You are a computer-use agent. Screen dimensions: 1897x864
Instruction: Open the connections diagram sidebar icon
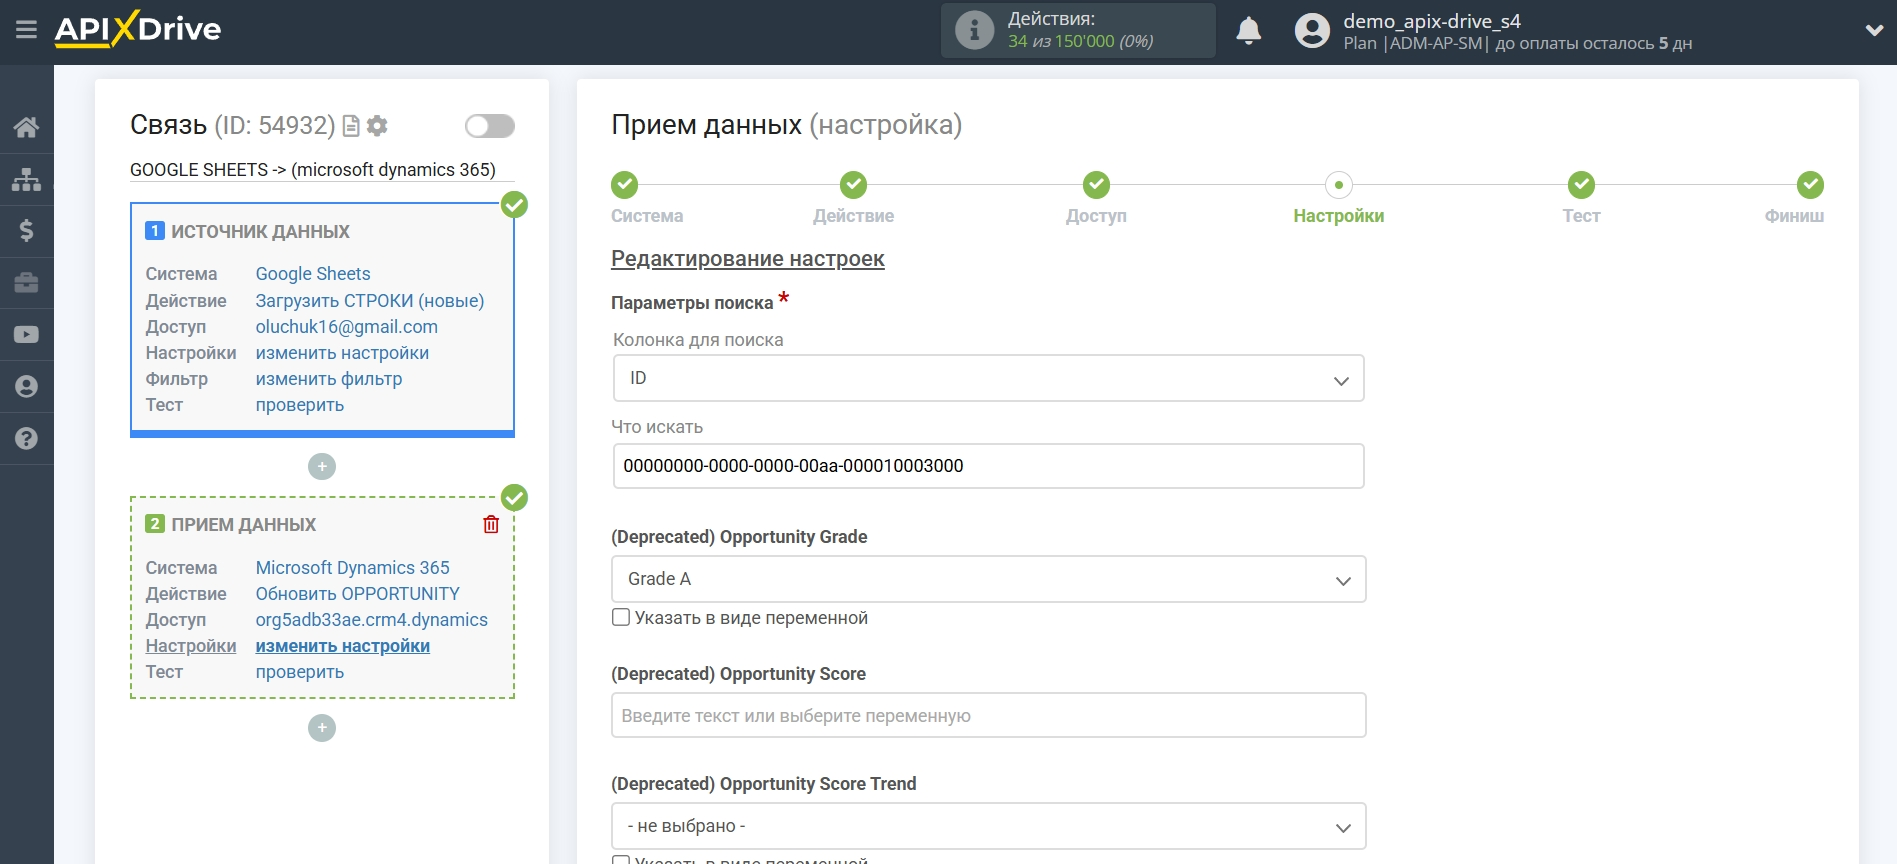[x=27, y=179]
